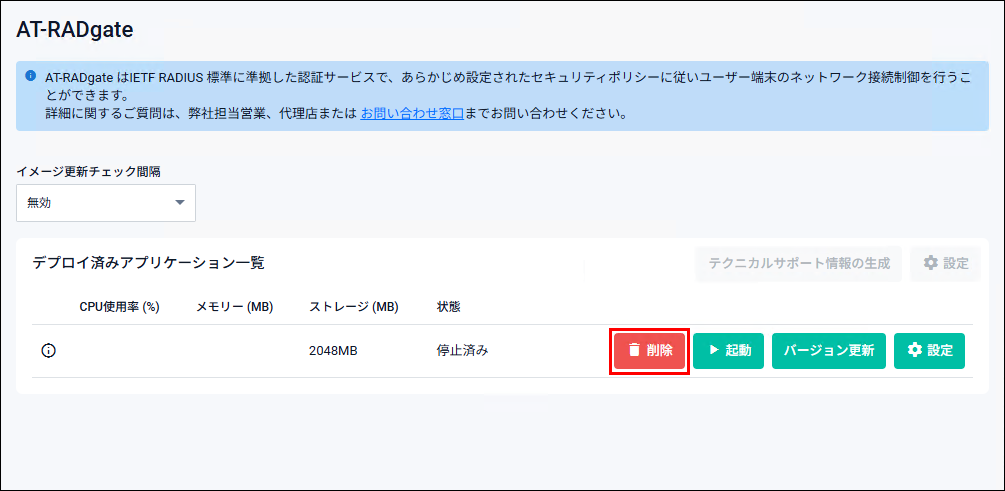Screen dimensions: 1005x491
Task: Delete the stopped application via 削除 button
Action: pos(649,351)
